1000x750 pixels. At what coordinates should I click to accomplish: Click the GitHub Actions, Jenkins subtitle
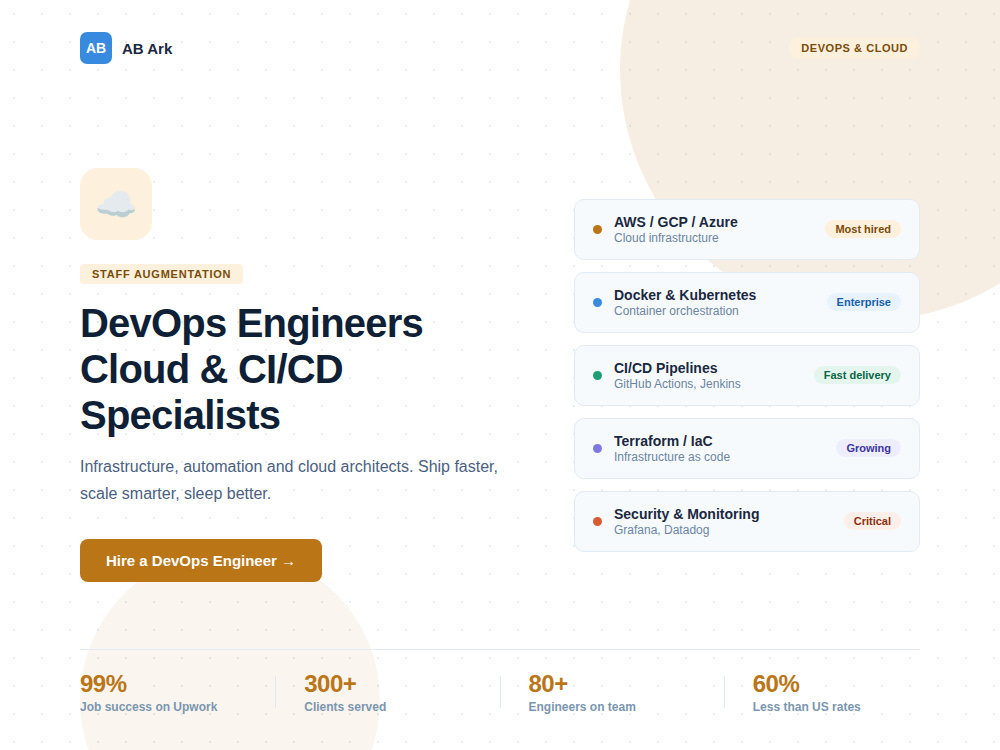click(677, 384)
